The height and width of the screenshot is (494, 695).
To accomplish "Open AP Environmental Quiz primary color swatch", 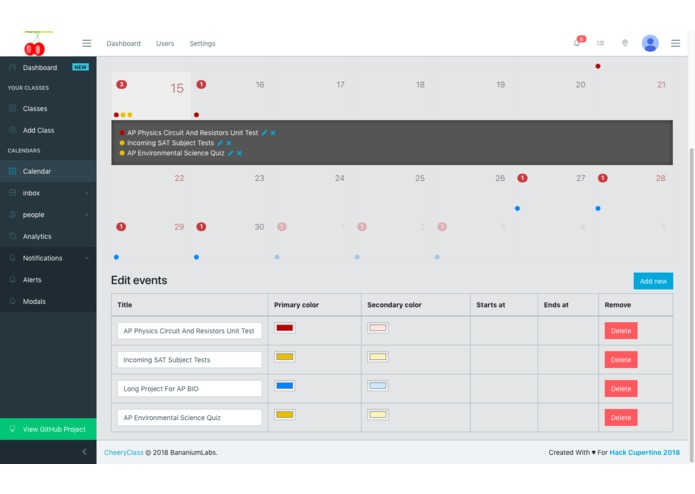I will [x=285, y=415].
